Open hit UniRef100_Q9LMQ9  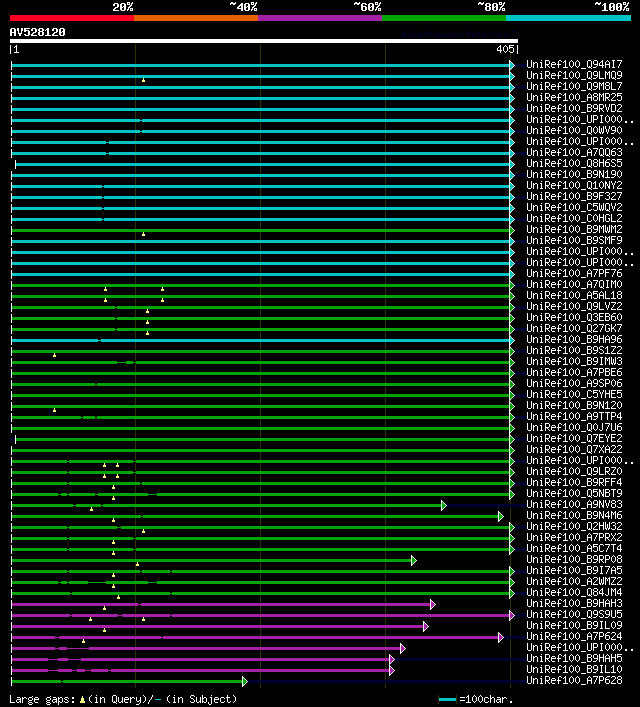coord(574,75)
